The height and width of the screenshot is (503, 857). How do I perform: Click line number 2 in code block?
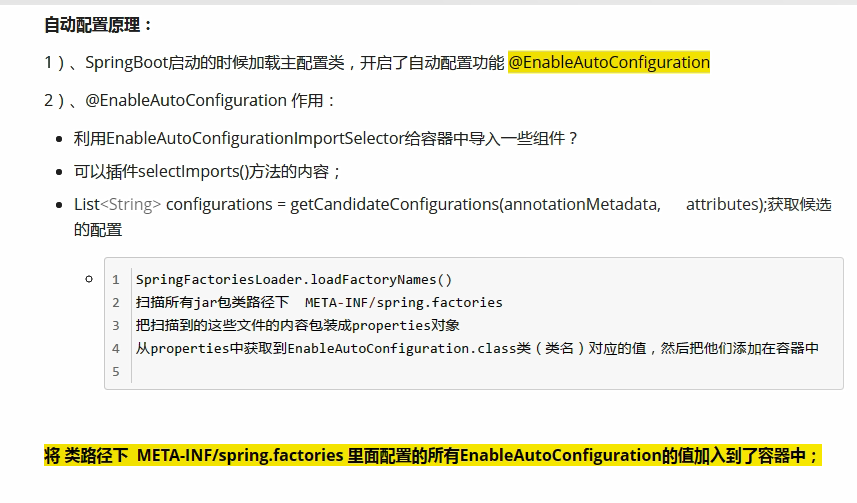point(116,302)
